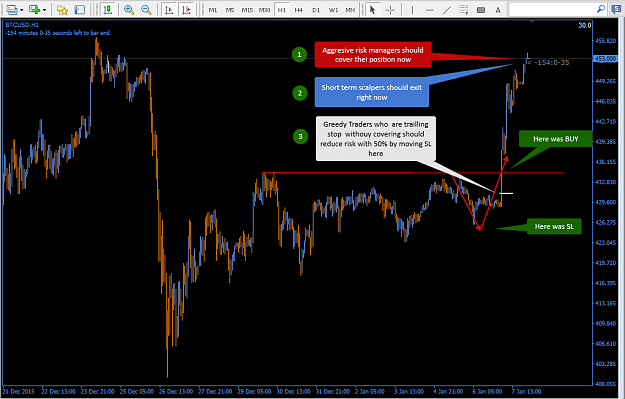Open the chat notification icon
This screenshot has height=399, width=625.
coord(617,10)
